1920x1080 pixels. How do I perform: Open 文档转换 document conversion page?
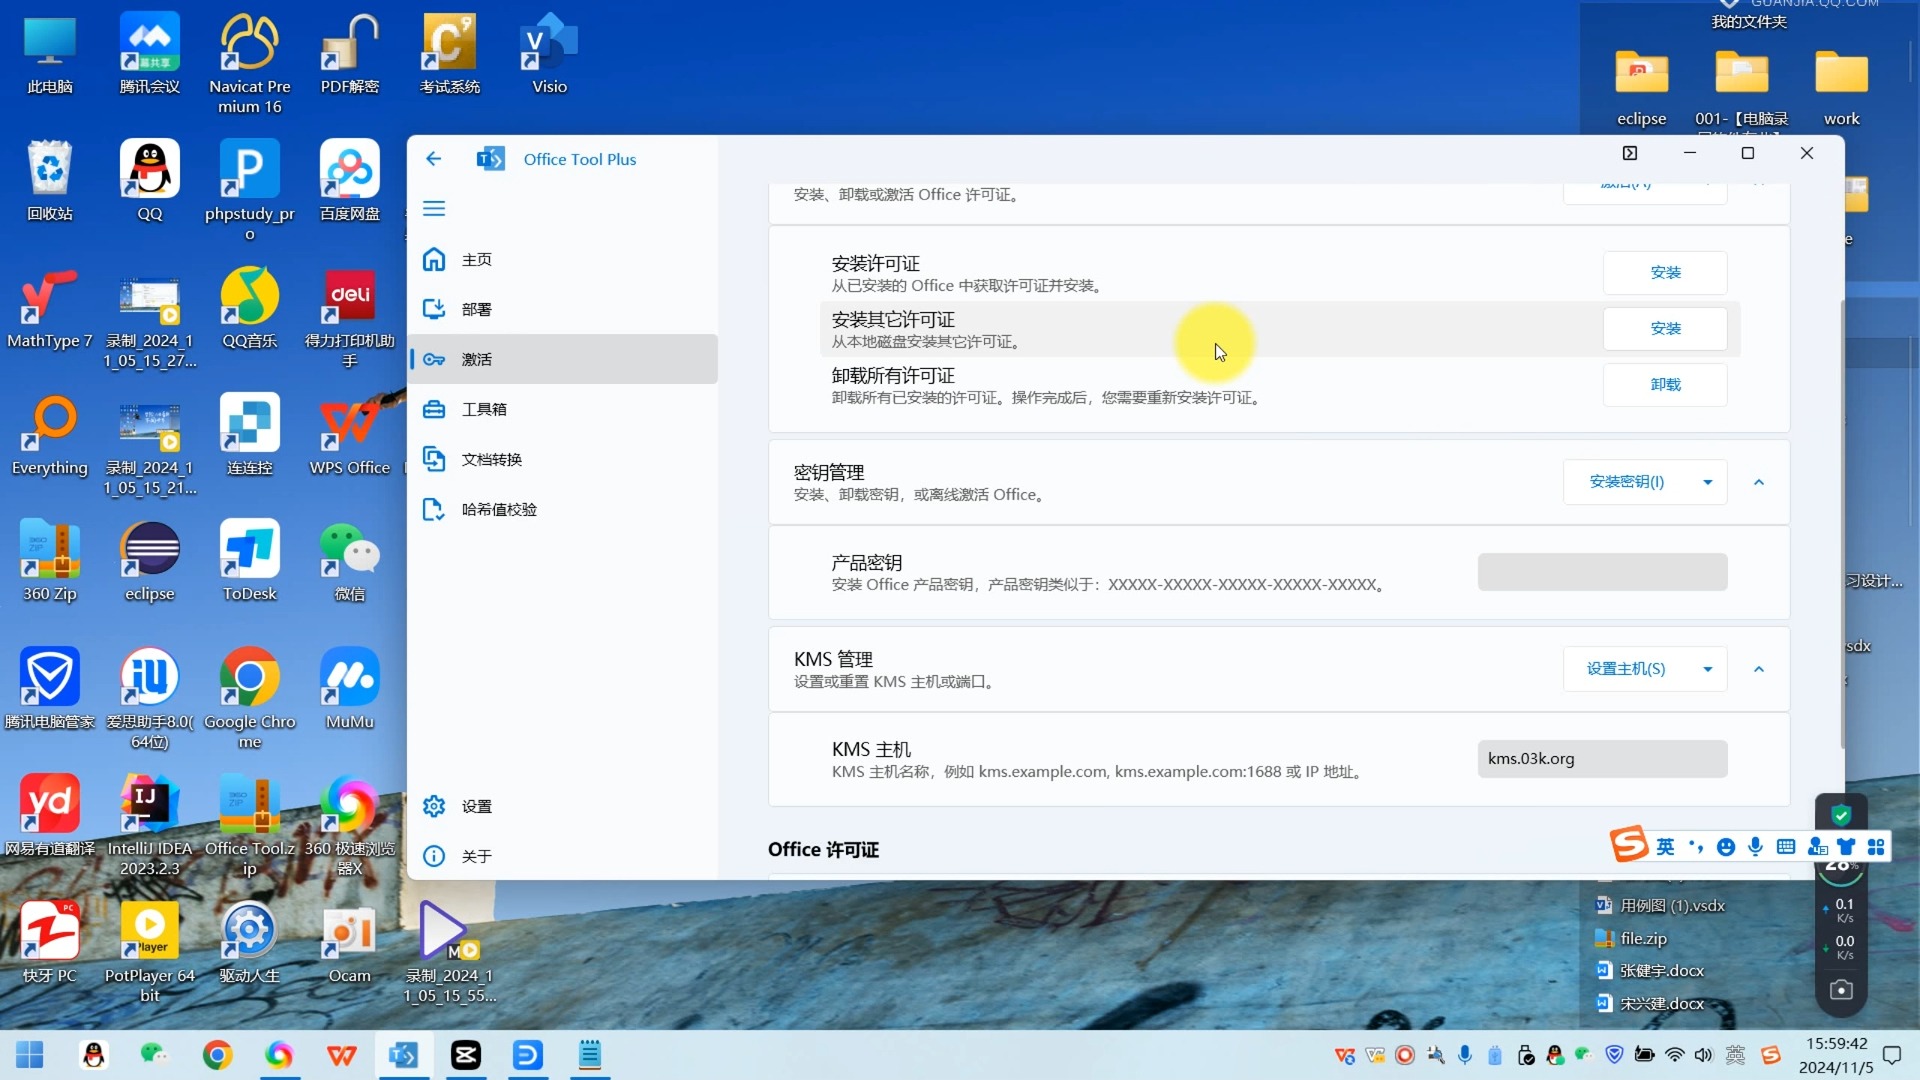tap(563, 459)
